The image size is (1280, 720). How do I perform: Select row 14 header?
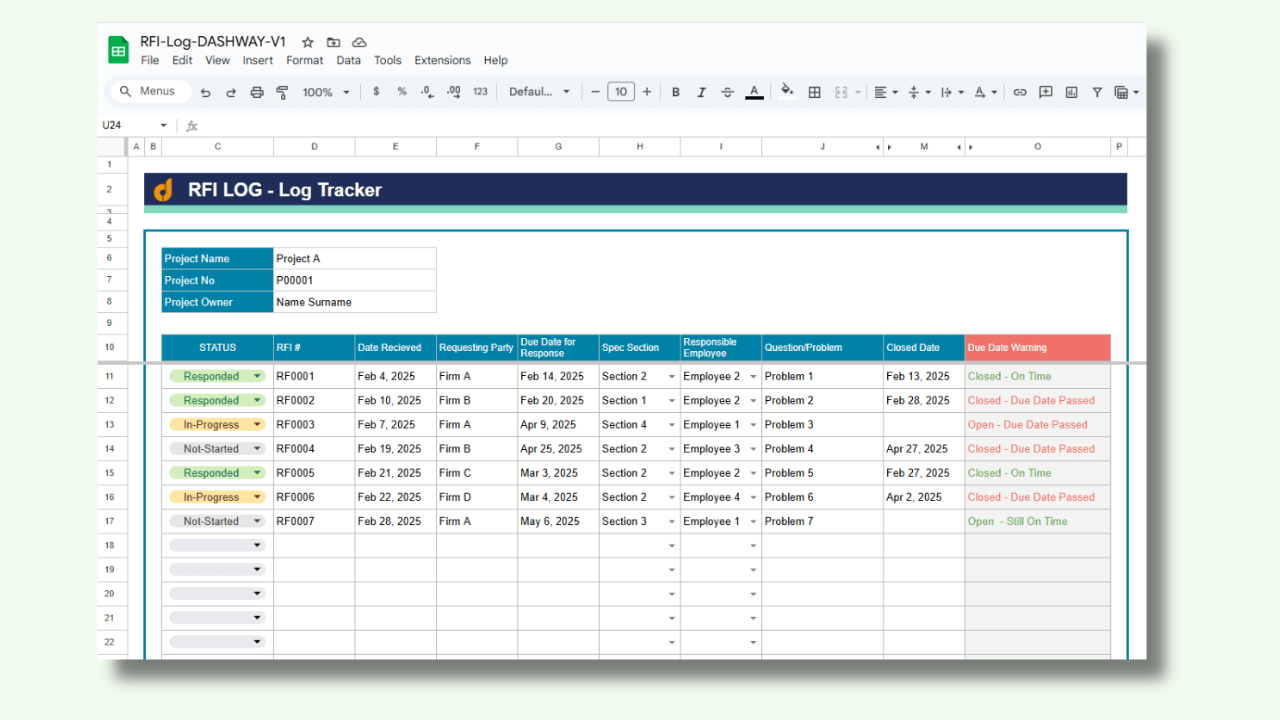110,449
